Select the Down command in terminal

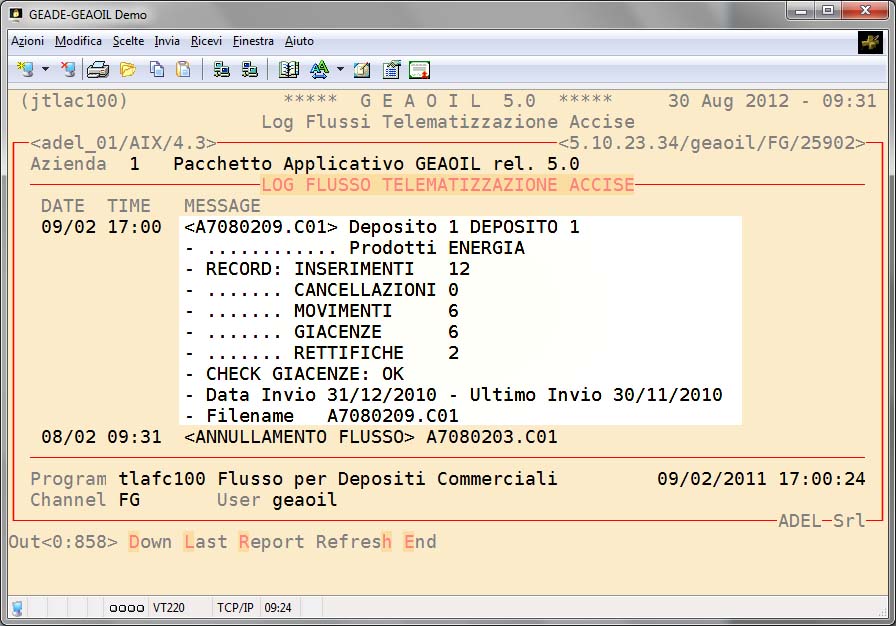(x=150, y=542)
